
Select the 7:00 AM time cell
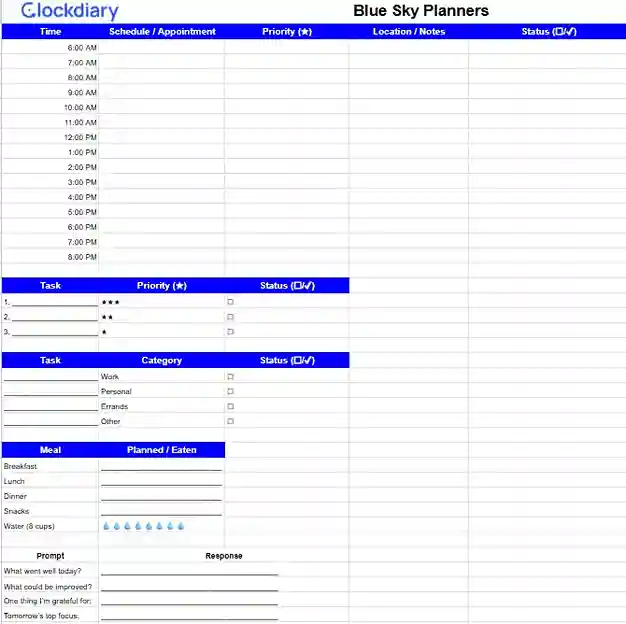(50, 63)
